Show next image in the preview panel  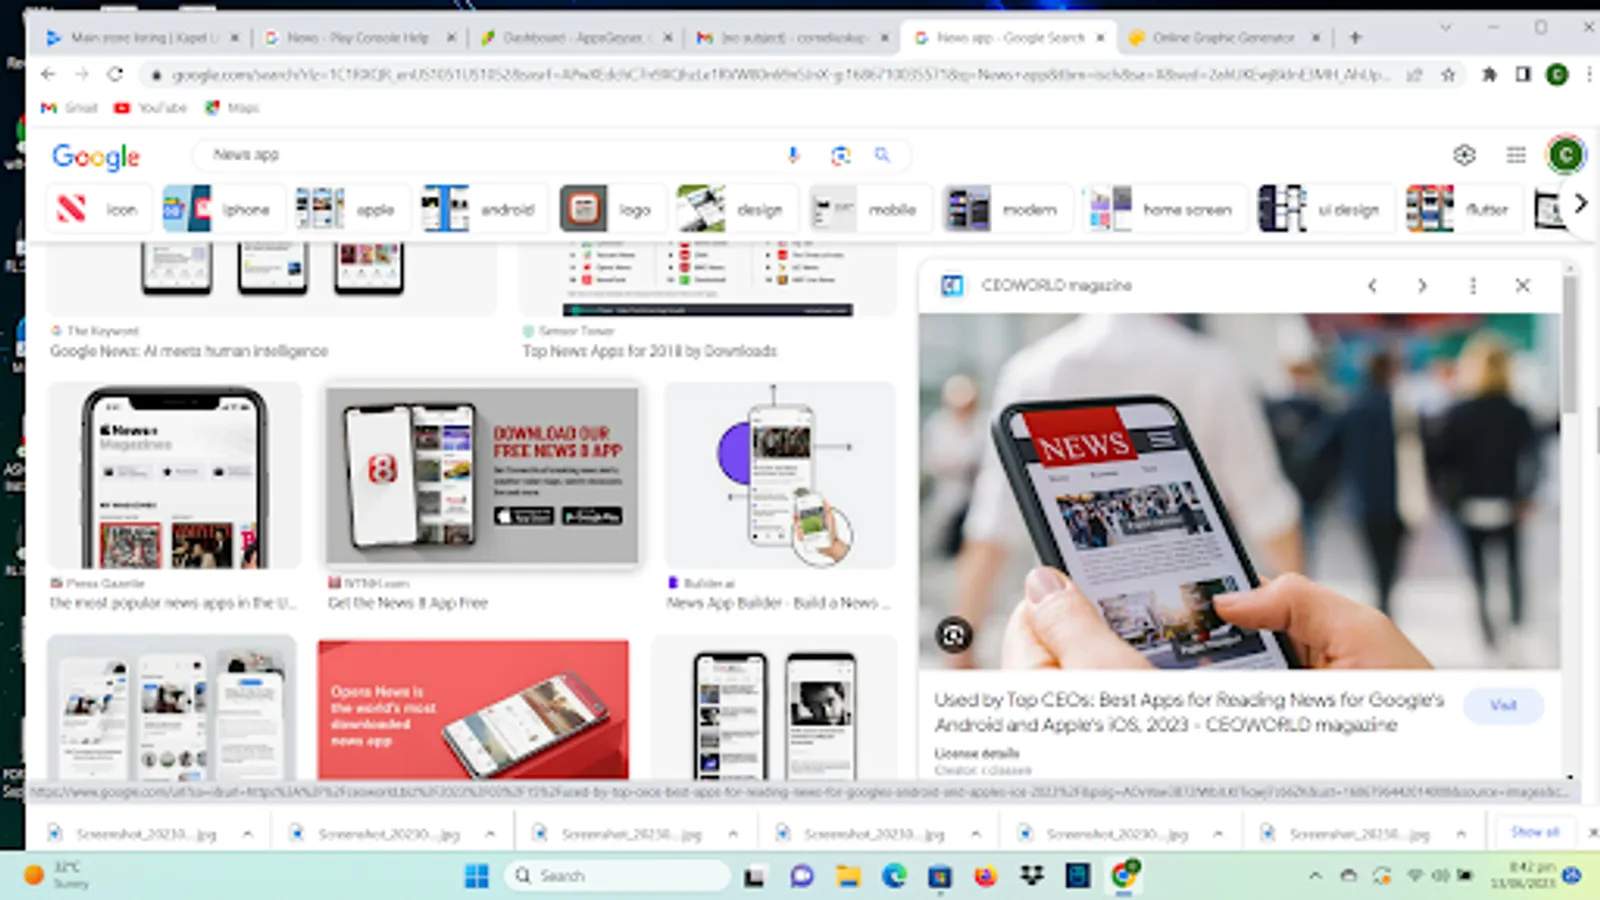pos(1422,286)
